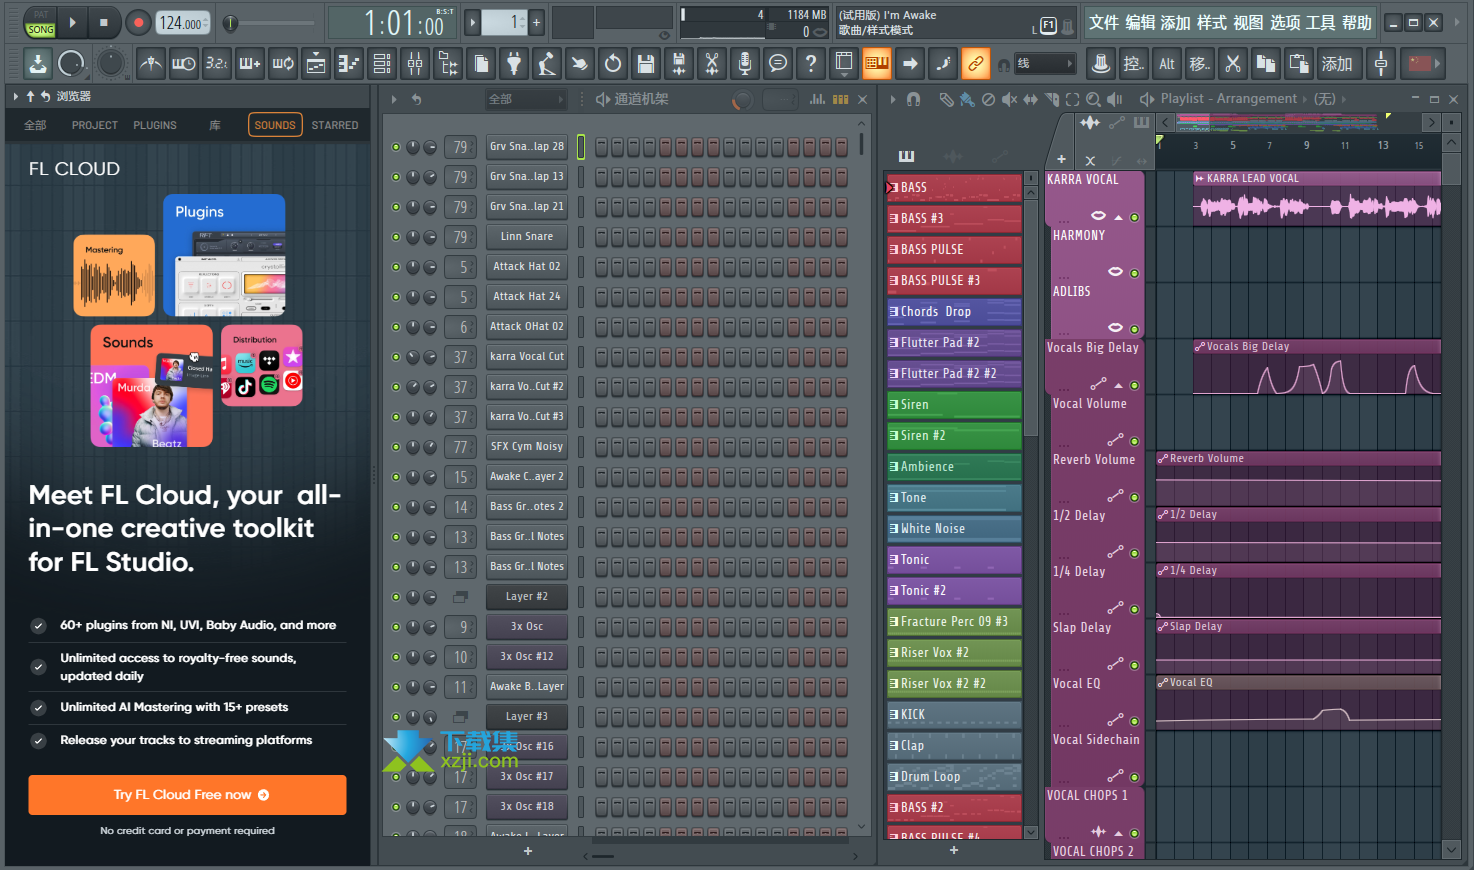Click Try FL Cloud Free now button
This screenshot has height=870, width=1474.
click(x=187, y=795)
